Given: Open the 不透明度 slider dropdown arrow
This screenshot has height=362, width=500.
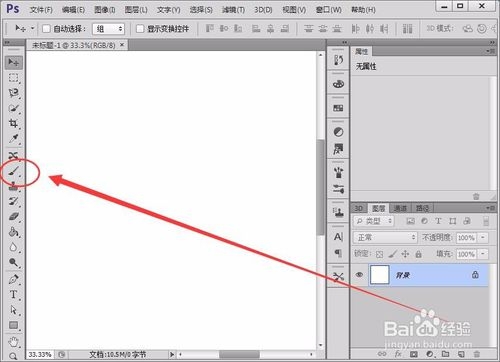Looking at the screenshot, I should click(483, 237).
